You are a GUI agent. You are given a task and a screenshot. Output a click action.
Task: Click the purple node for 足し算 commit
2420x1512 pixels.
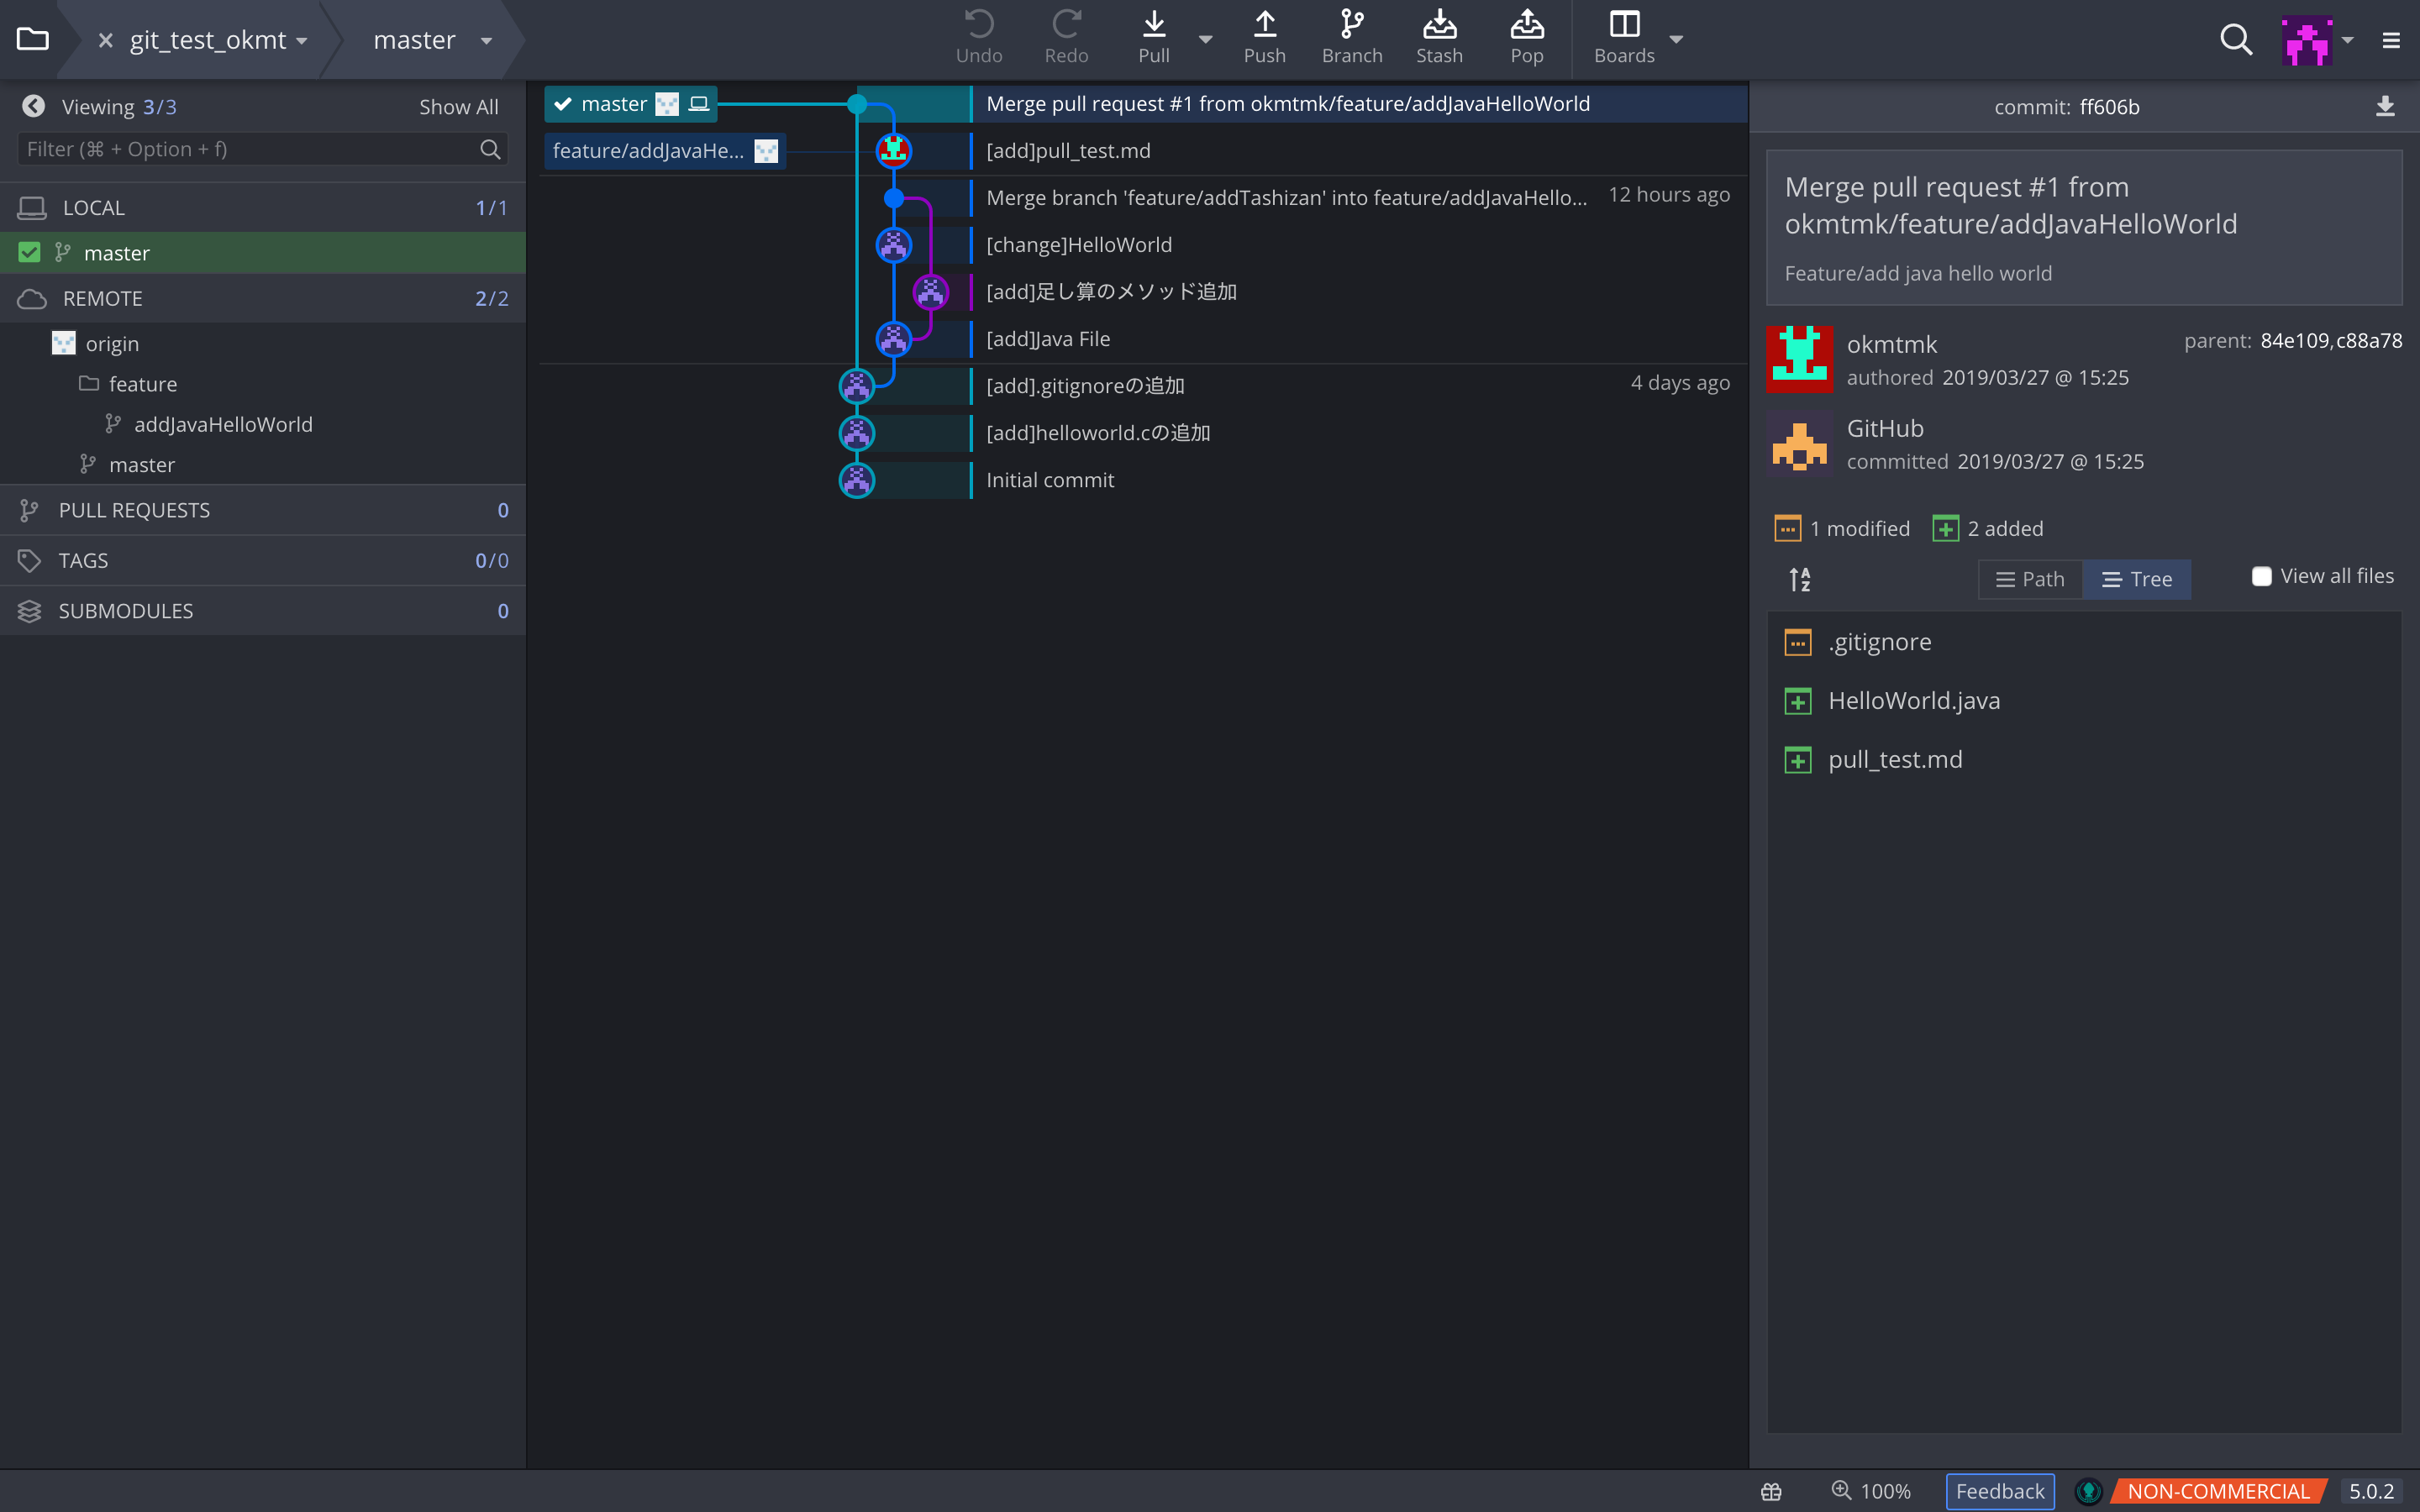click(931, 291)
